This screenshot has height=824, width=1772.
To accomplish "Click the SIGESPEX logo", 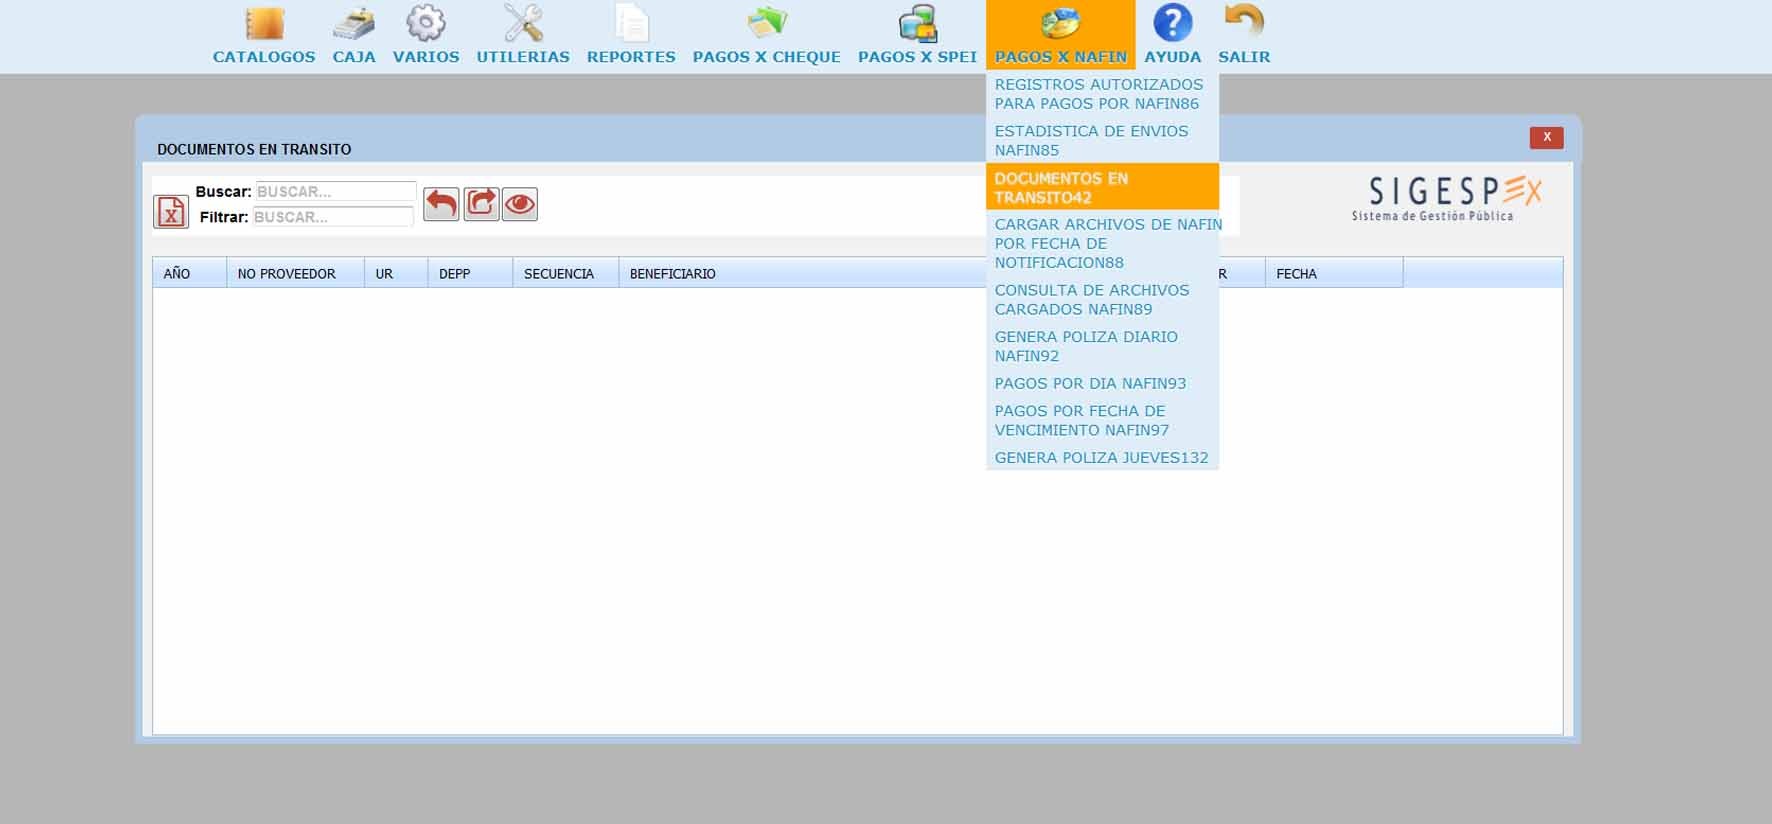I will (x=1446, y=198).
